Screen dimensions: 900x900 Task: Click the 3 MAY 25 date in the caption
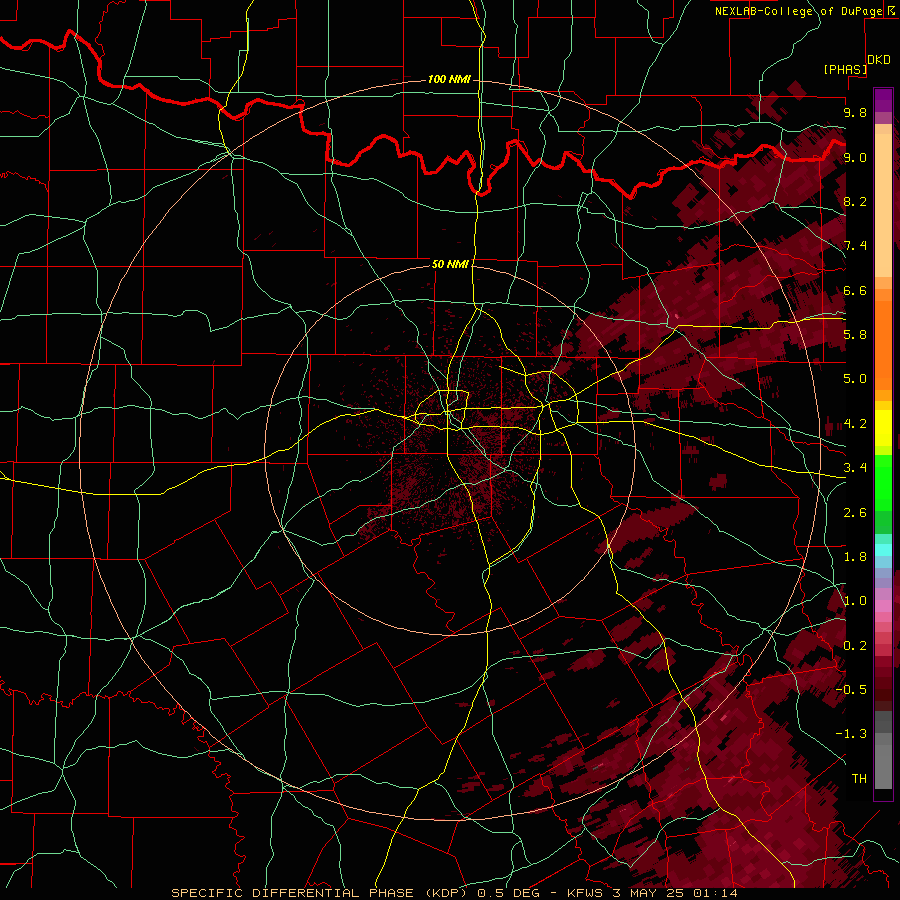pyautogui.click(x=651, y=893)
